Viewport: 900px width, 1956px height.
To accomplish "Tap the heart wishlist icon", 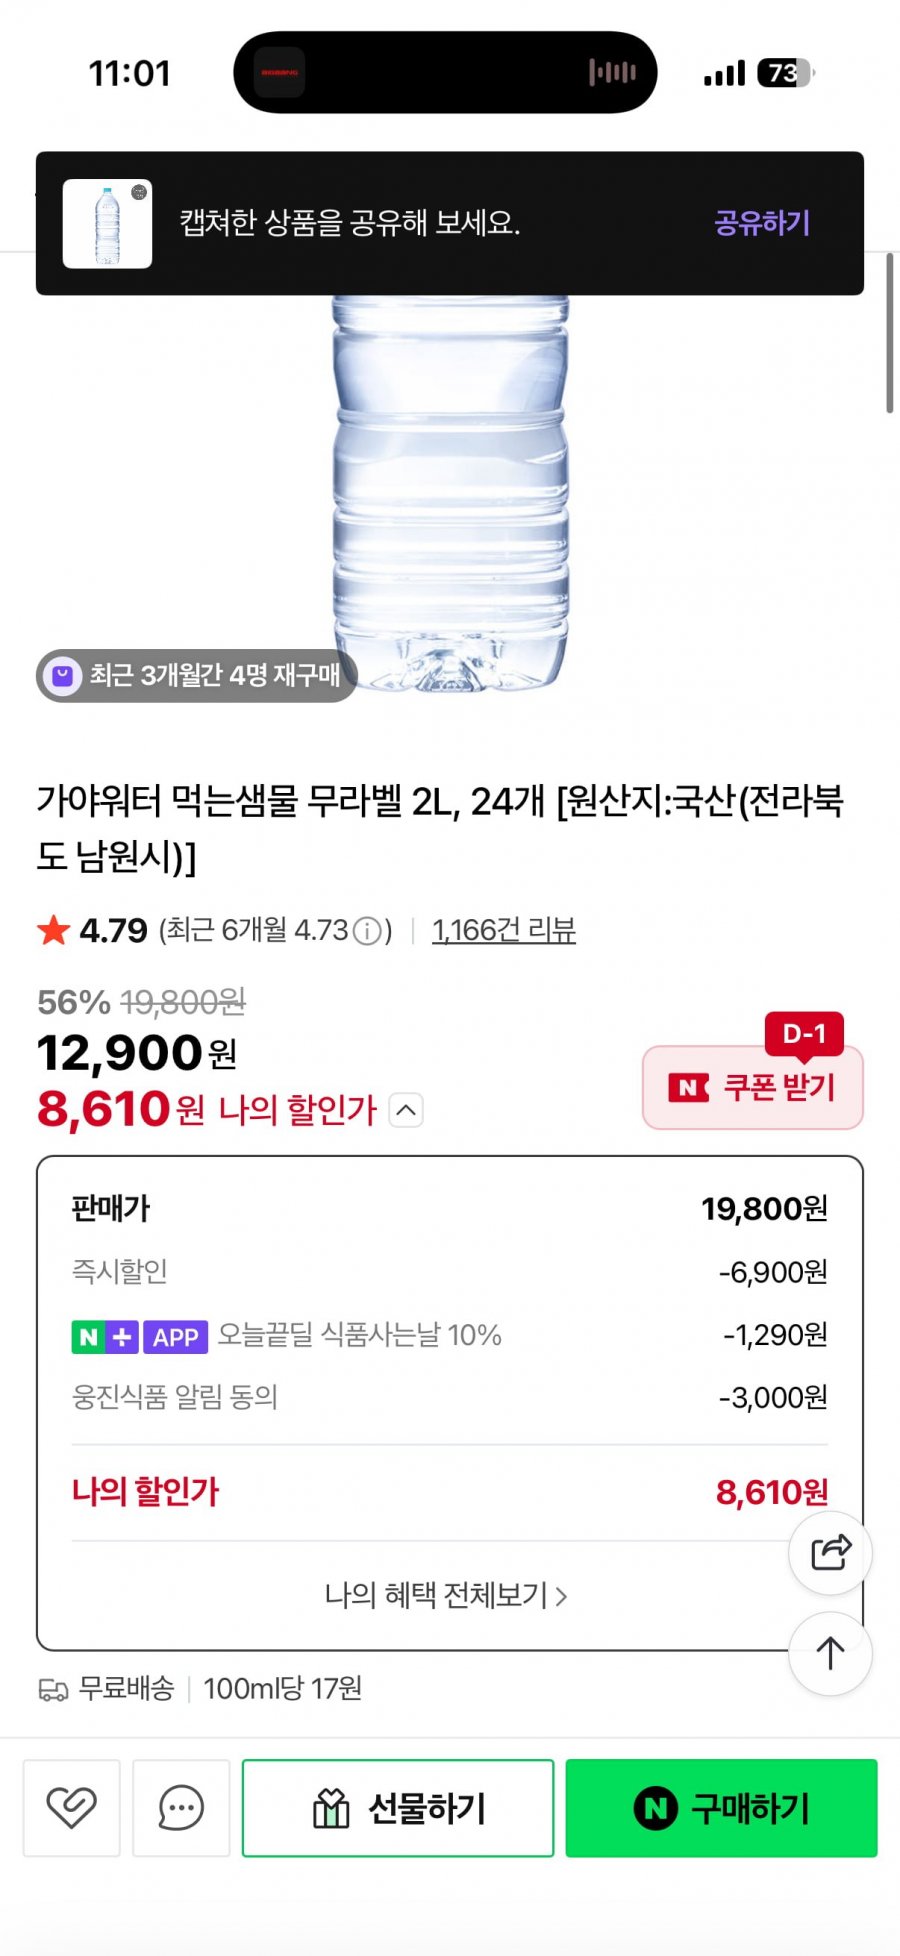I will 71,1807.
